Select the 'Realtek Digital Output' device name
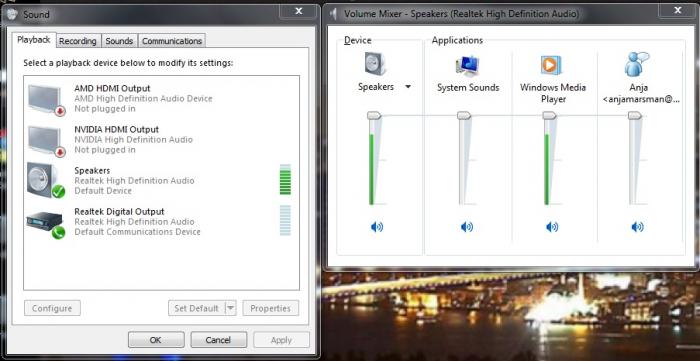700x361 pixels. click(x=119, y=212)
